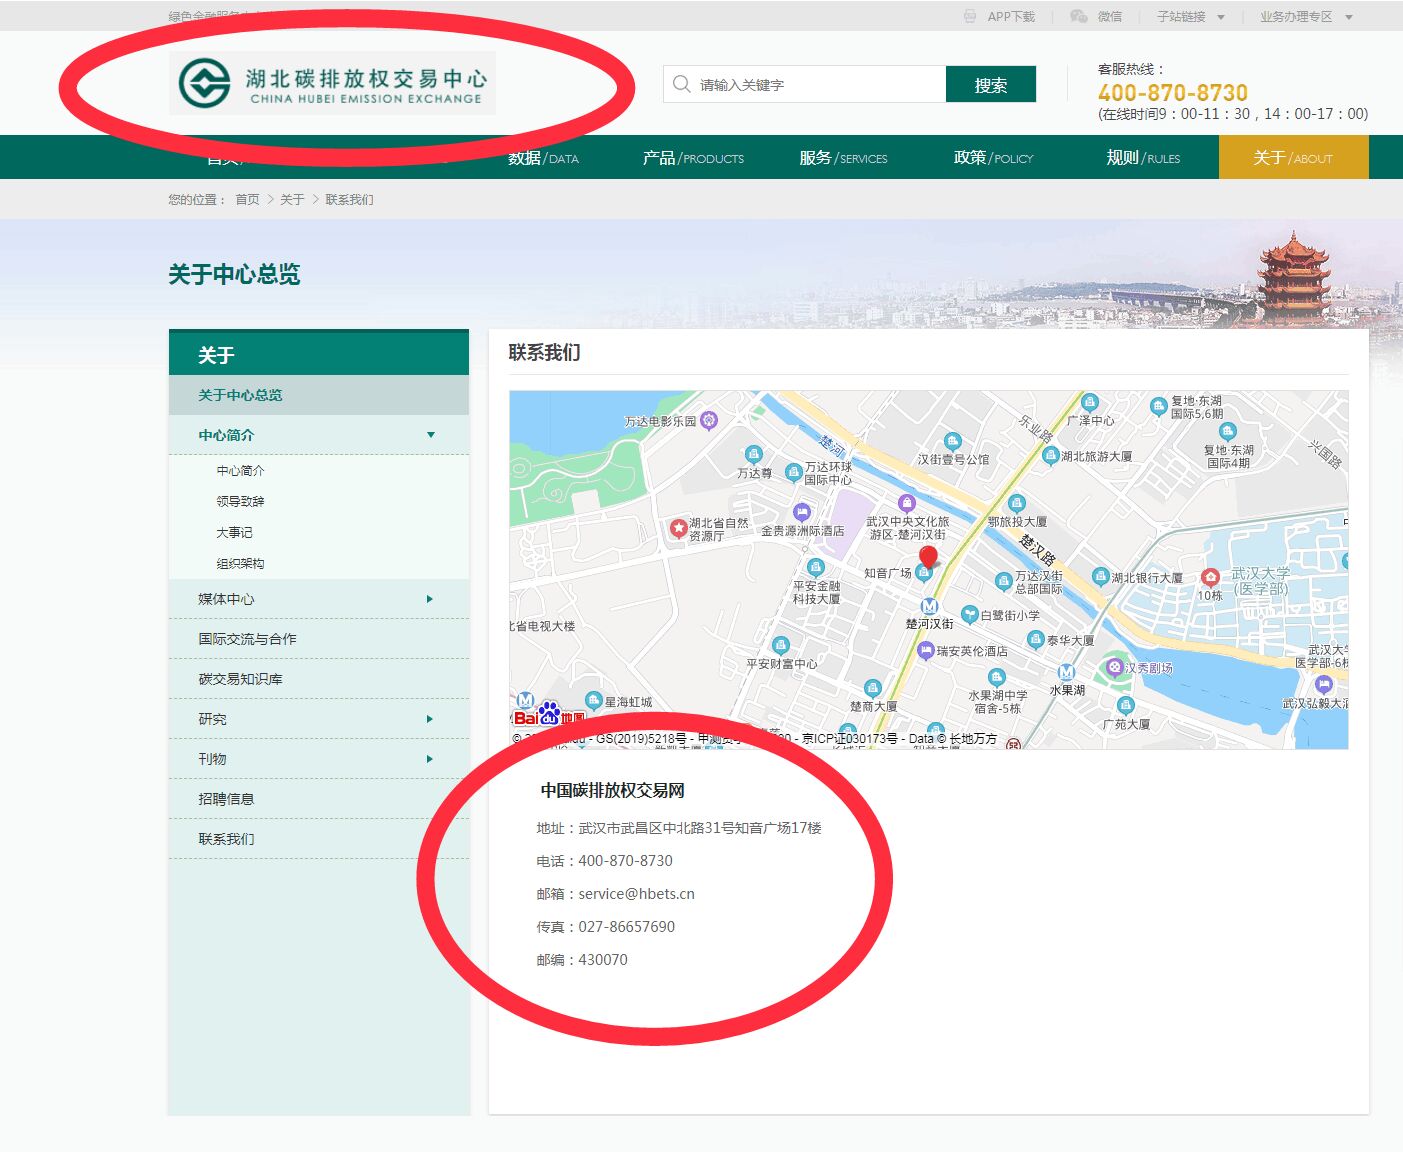Image resolution: width=1403 pixels, height=1152 pixels.
Task: Open 组织架构 sidebar link
Action: click(x=240, y=563)
